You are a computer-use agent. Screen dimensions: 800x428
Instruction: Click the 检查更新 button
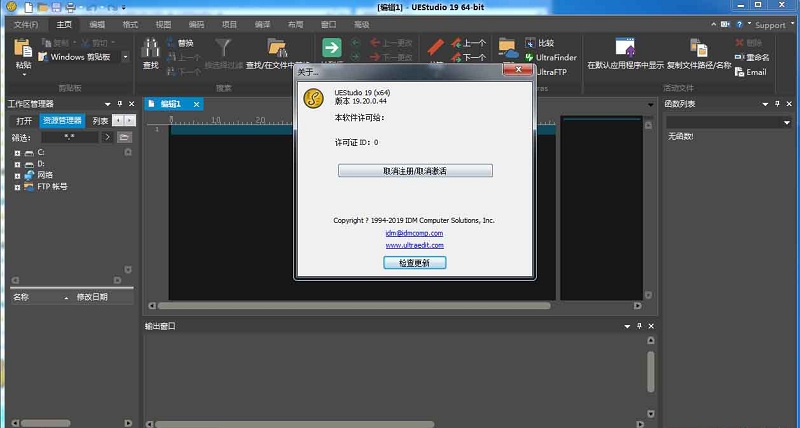coord(415,263)
